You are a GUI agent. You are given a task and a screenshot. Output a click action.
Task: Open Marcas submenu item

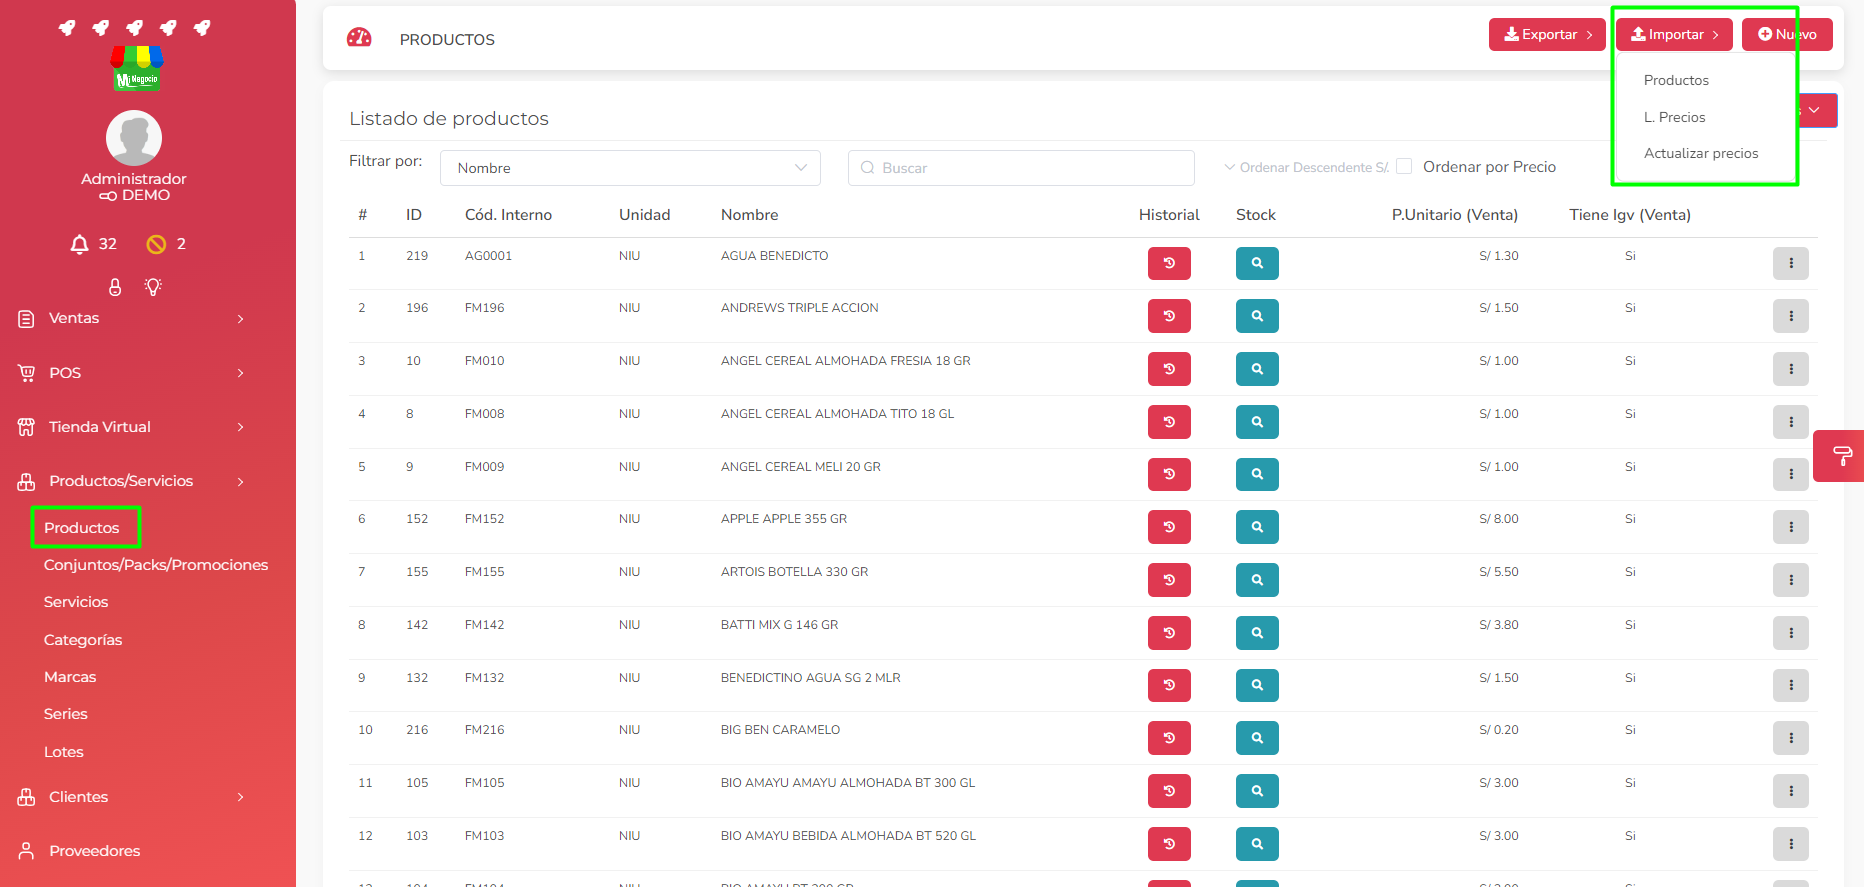70,677
